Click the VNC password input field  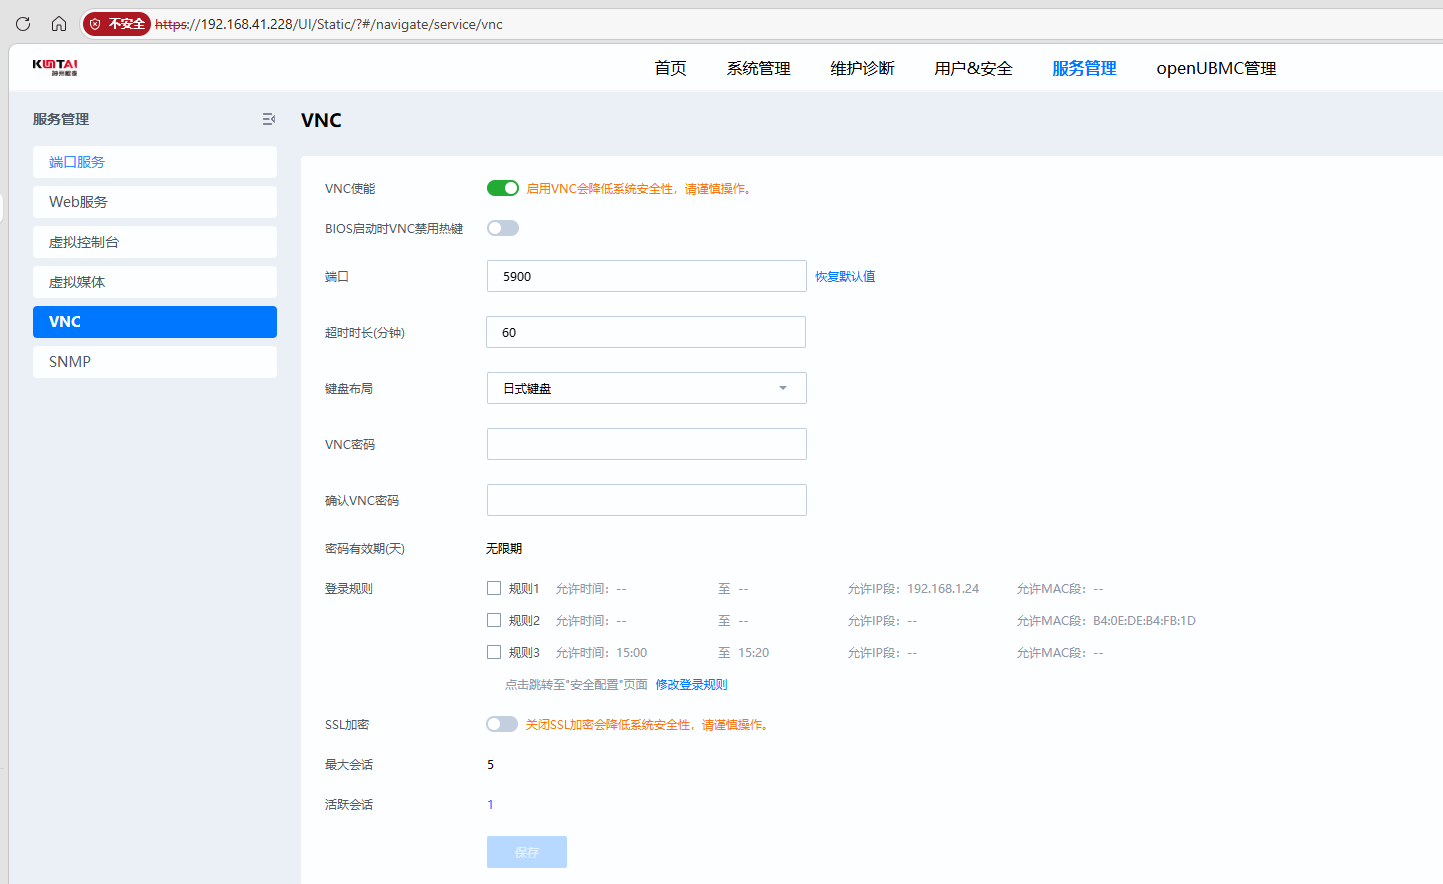[x=646, y=444]
